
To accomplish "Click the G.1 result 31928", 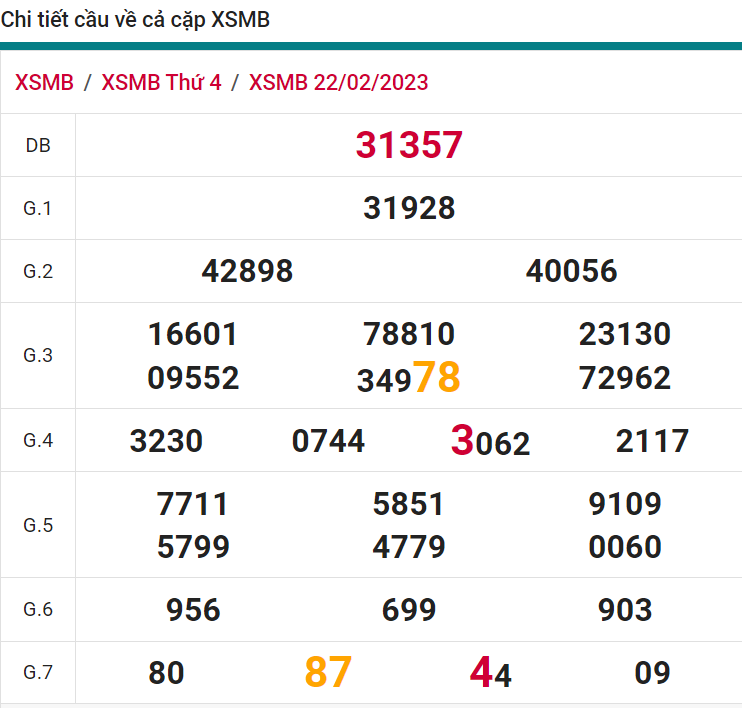I will [409, 208].
